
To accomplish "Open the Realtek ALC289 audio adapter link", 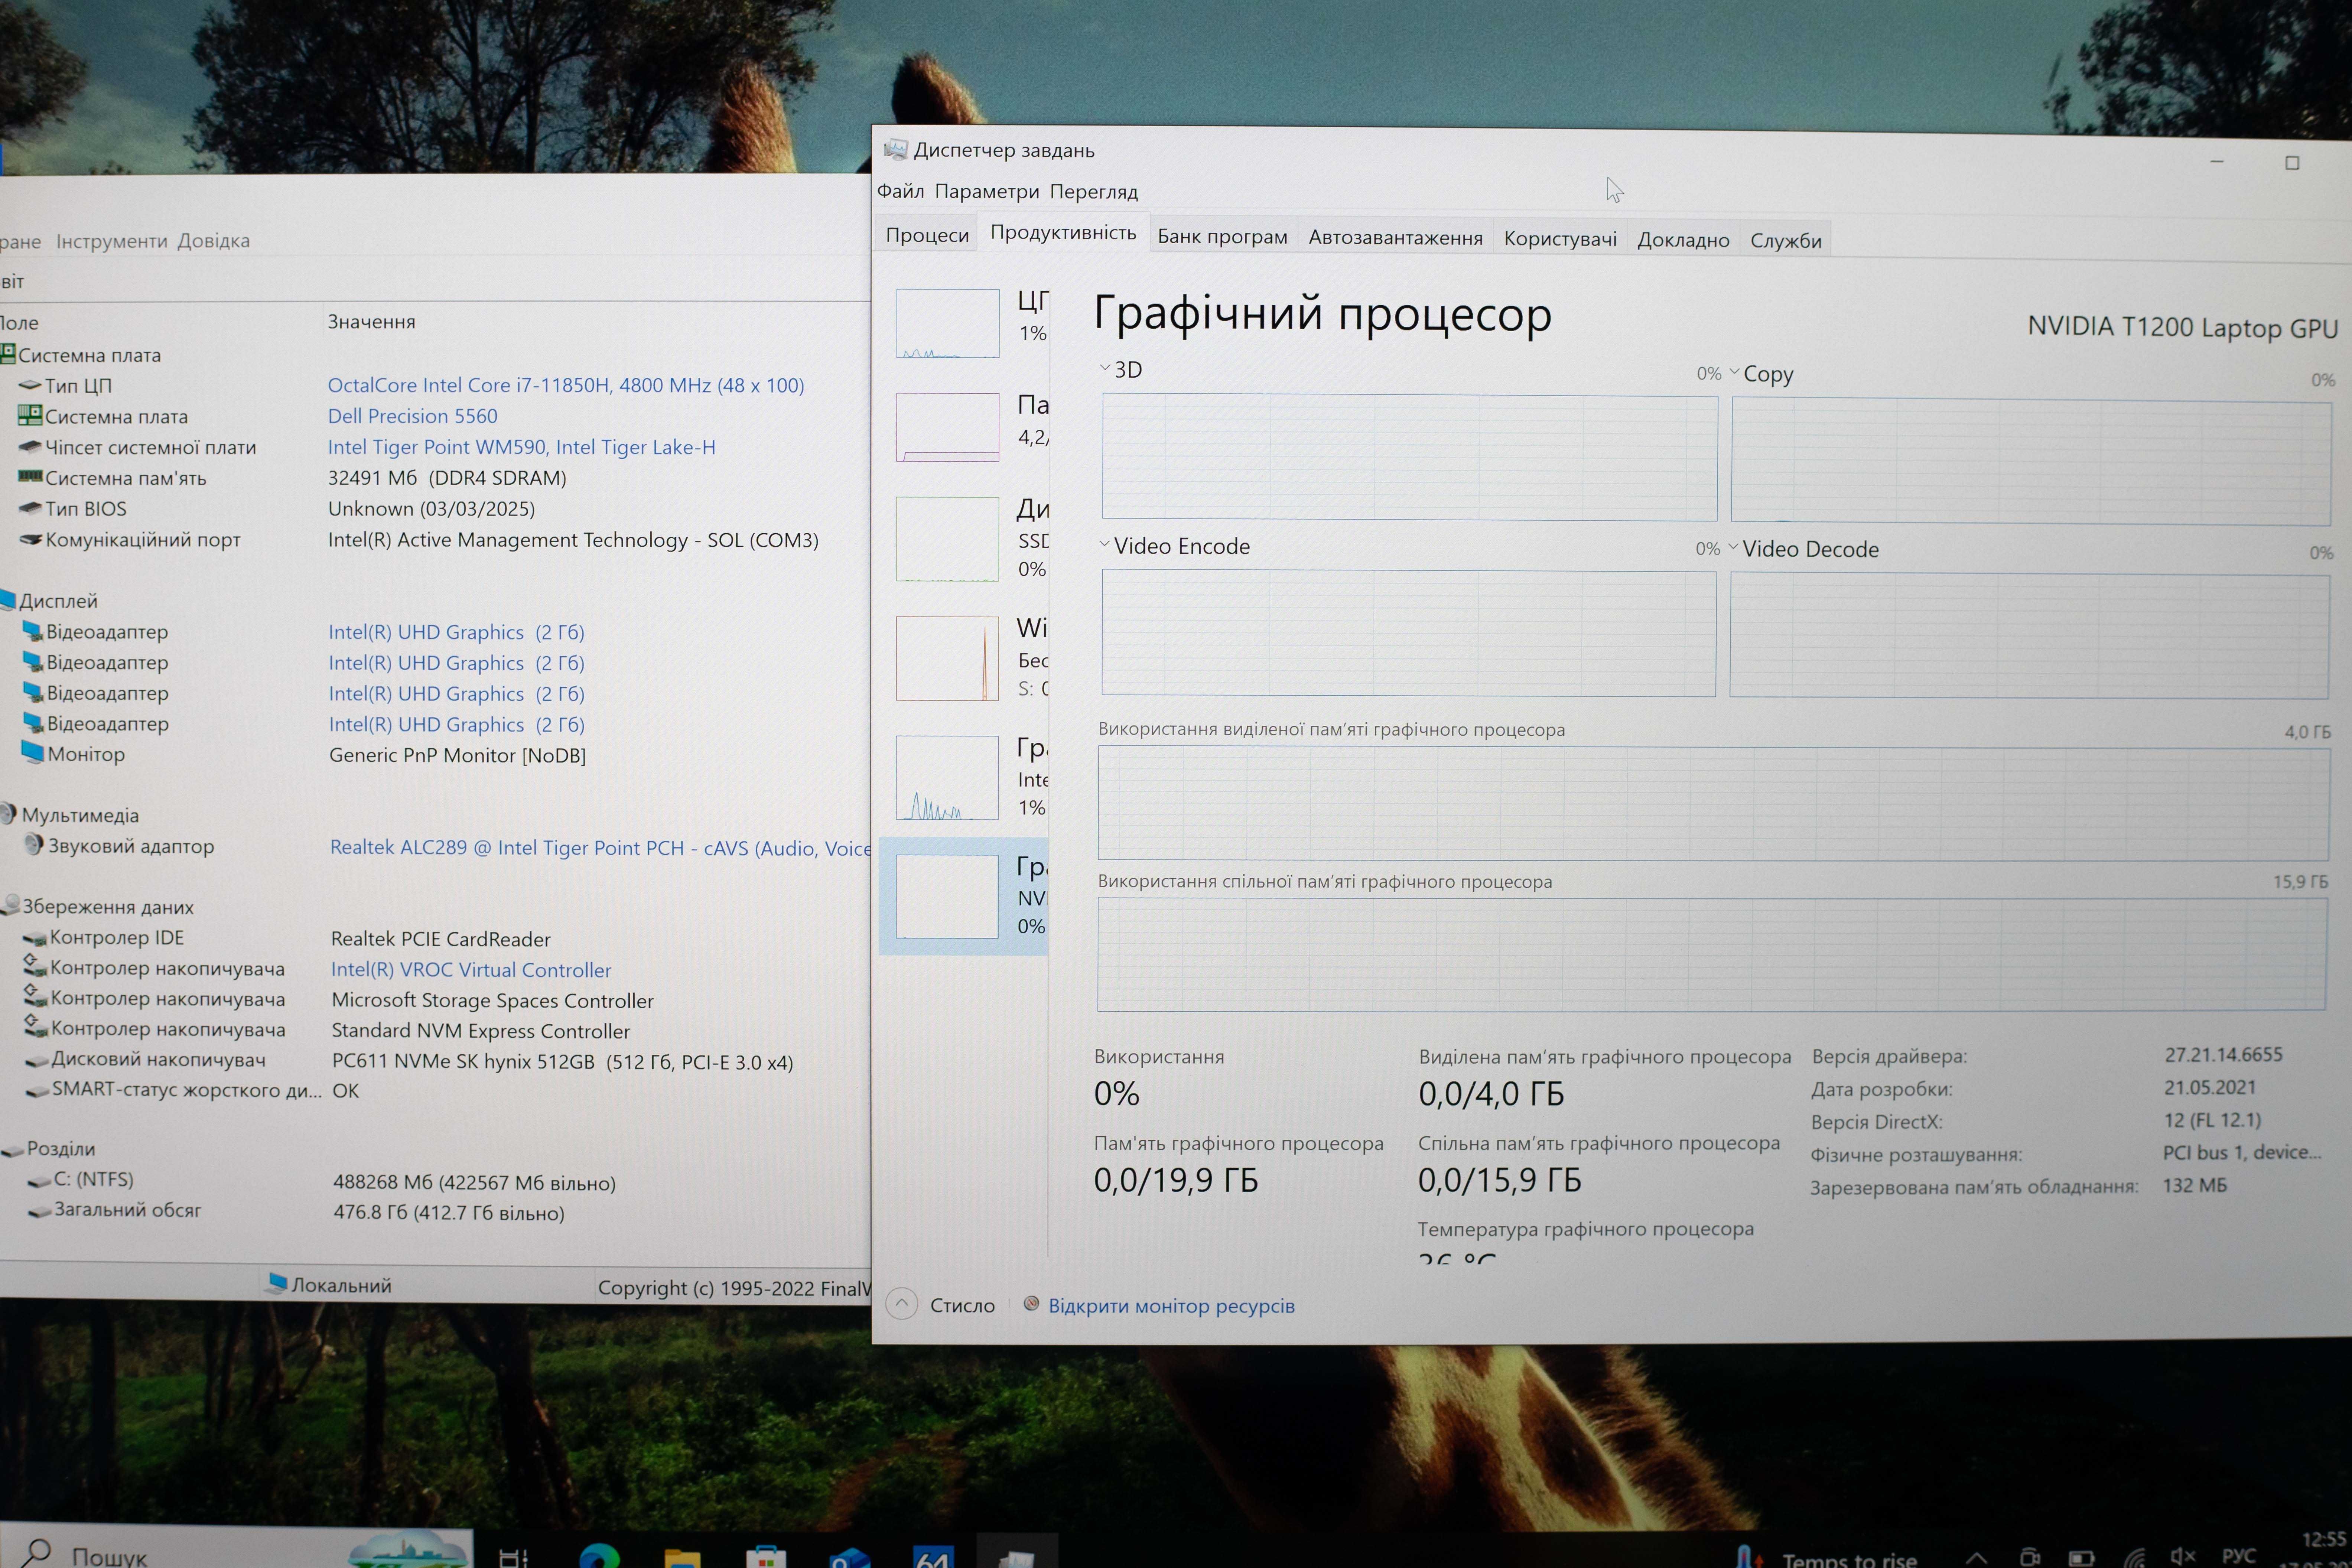I will [600, 848].
